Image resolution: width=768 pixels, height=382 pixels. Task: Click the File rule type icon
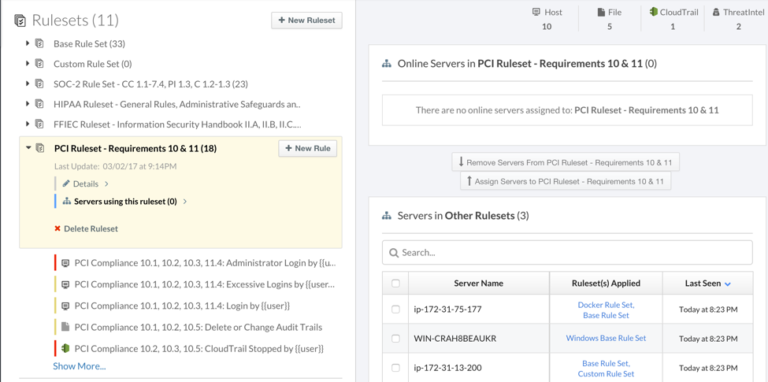click(x=601, y=12)
